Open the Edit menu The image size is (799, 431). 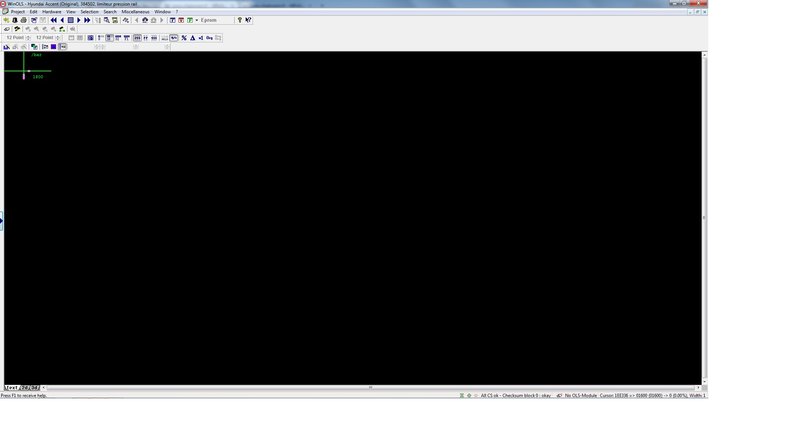(33, 11)
